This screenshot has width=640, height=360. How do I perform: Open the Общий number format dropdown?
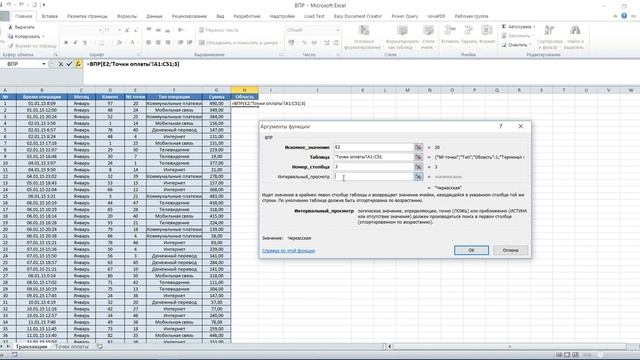[337, 30]
